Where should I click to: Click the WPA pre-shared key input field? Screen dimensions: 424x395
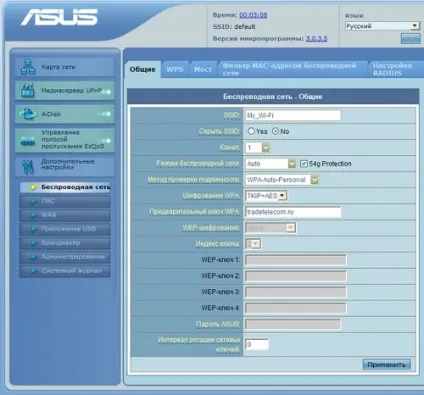pyautogui.click(x=293, y=212)
